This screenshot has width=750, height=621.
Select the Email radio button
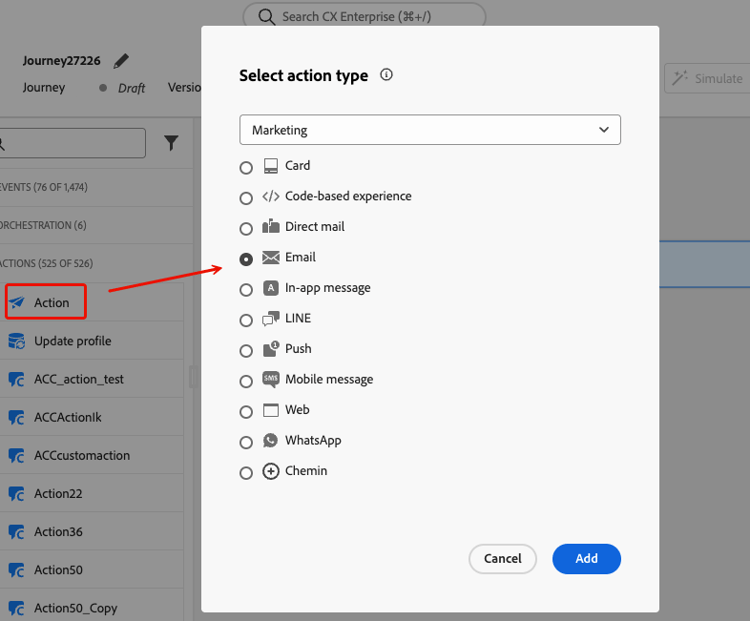(246, 259)
